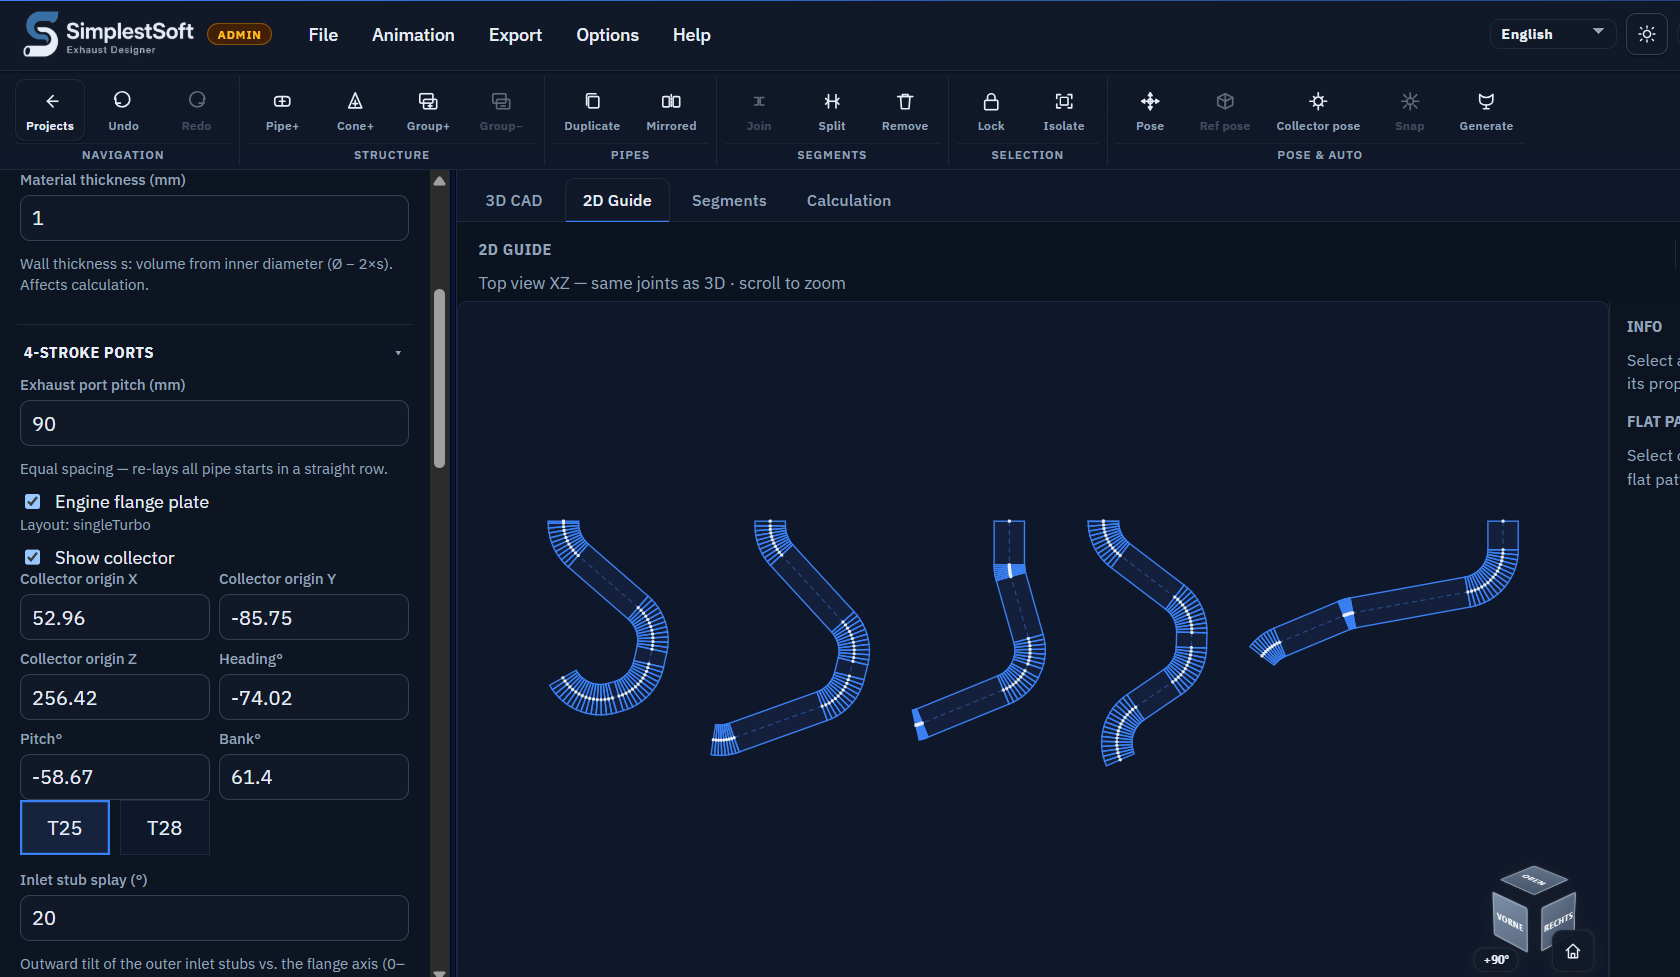Open the English language dropdown
Viewport: 1680px width, 977px height.
pos(1552,34)
